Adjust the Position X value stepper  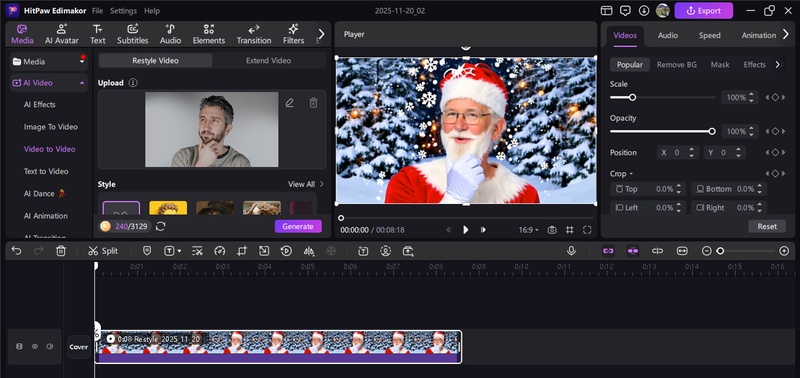[x=691, y=153]
